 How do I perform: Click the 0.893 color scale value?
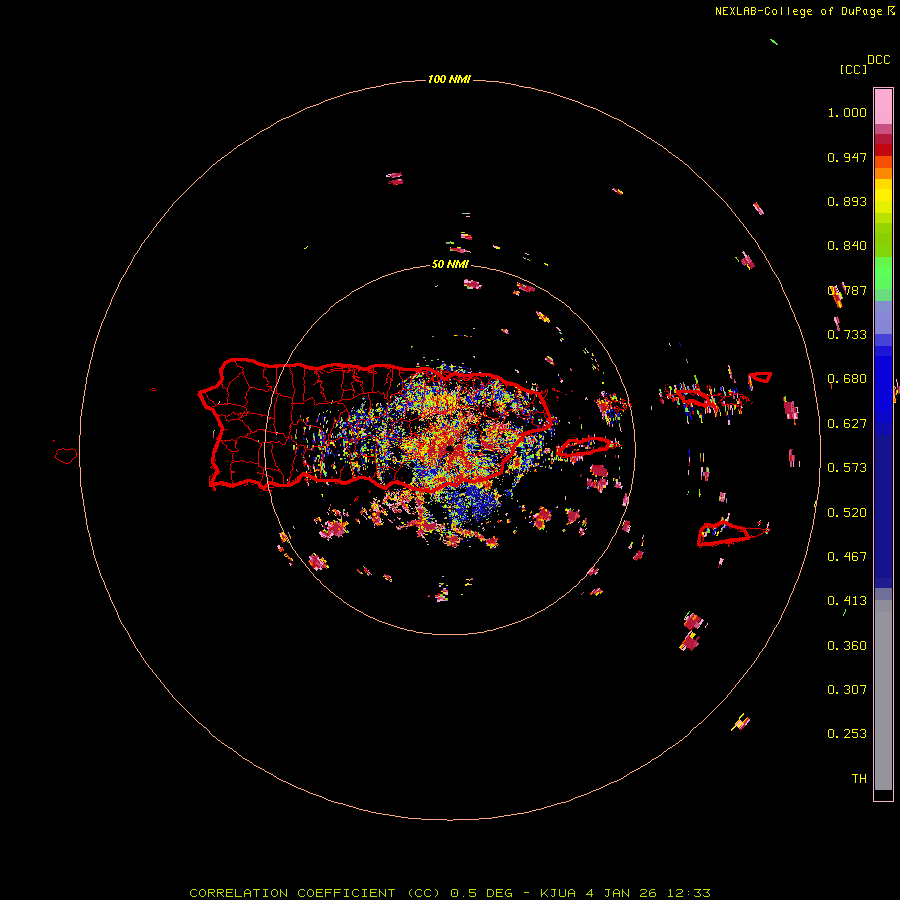847,201
